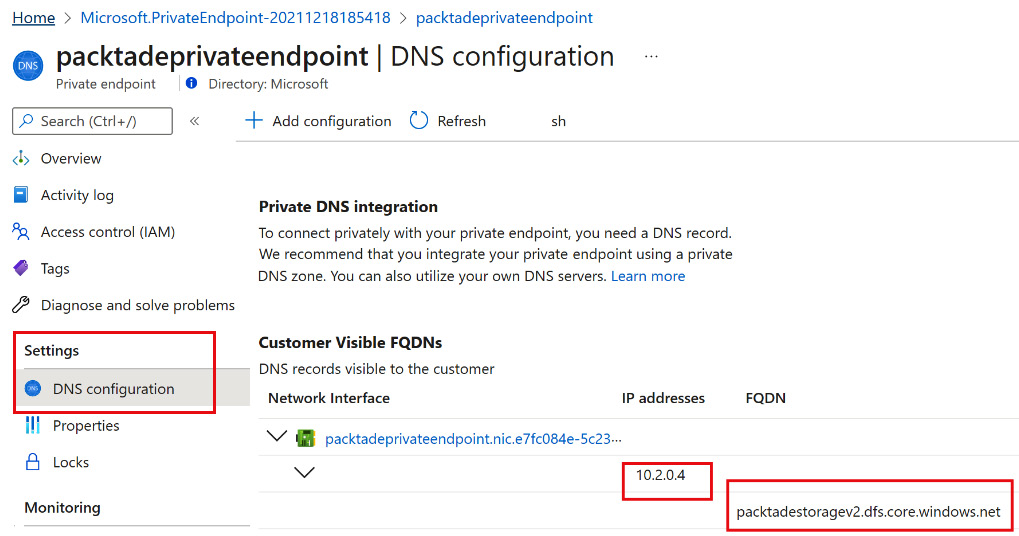
Task: Click the Search (Ctrl+/) input field
Action: [x=92, y=121]
